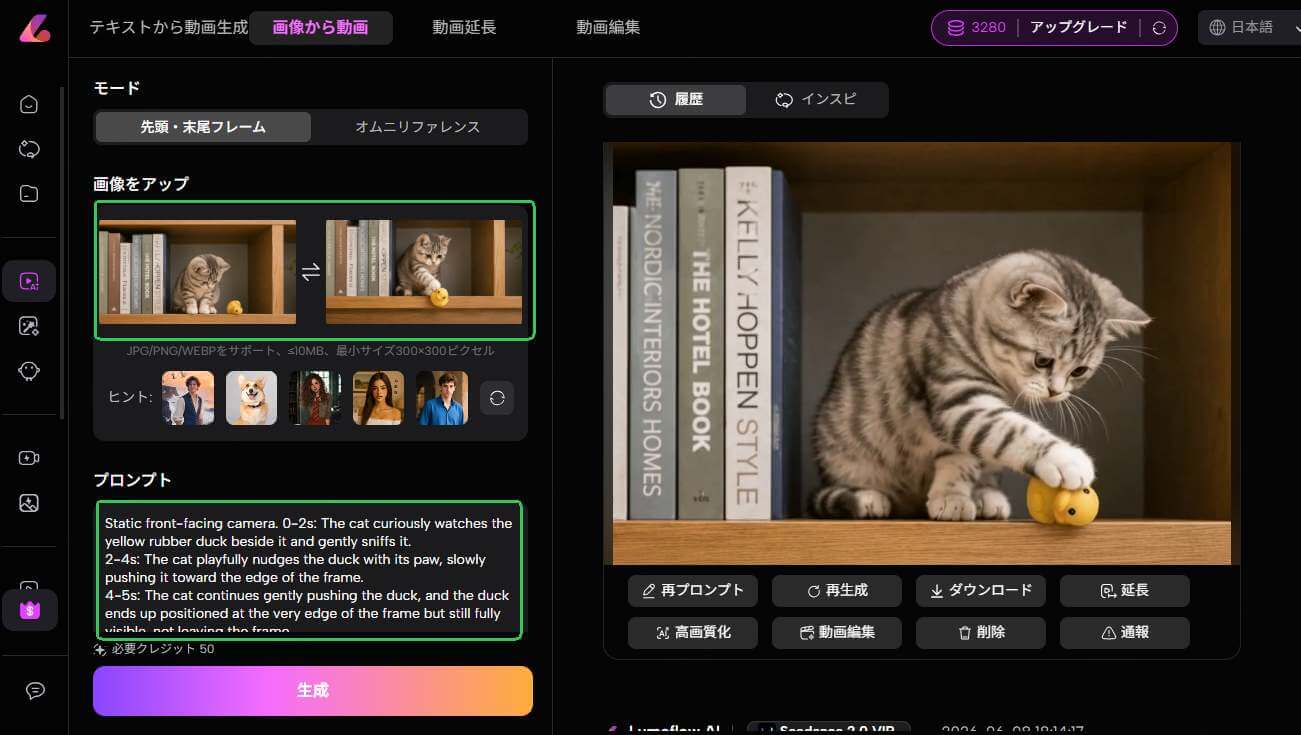
Task: Open the chat feedback sidebar icon
Action: tap(35, 690)
